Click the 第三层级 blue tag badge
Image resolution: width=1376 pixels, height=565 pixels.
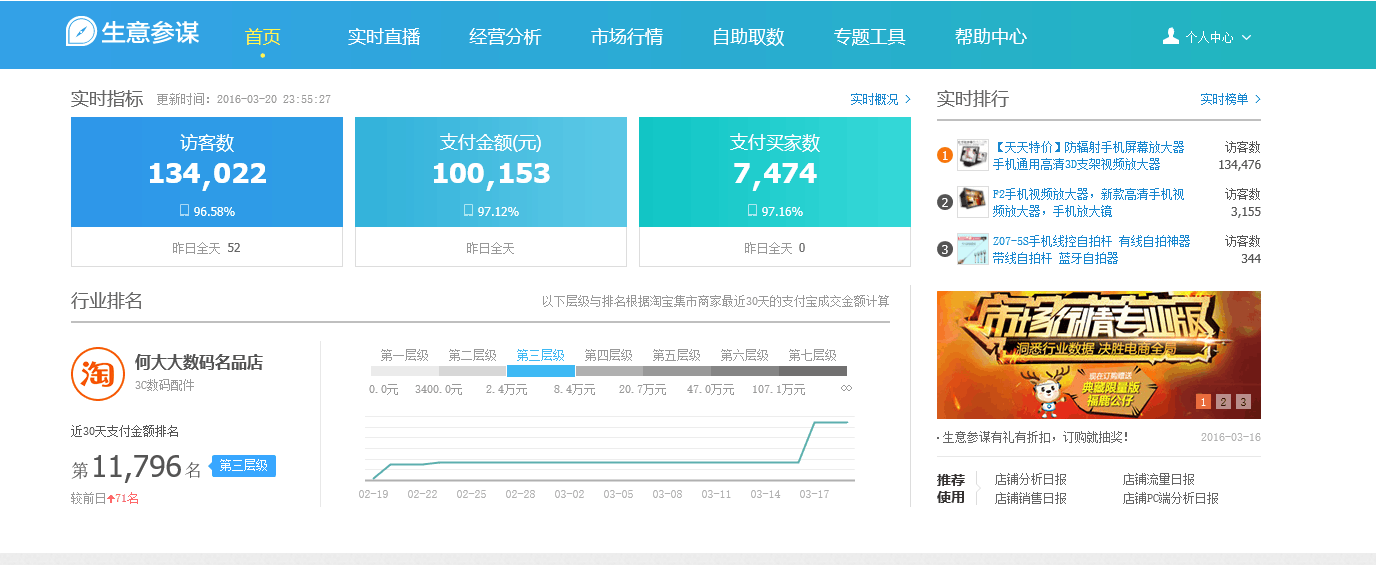tap(244, 466)
